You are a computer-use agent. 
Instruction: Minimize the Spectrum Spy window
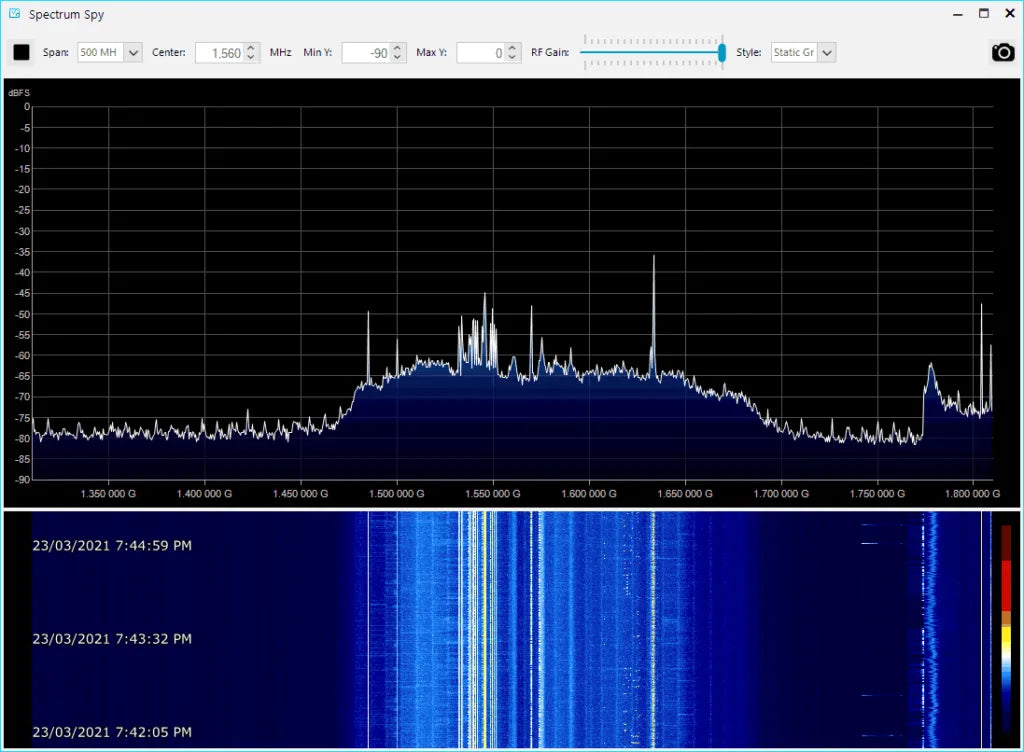tap(957, 14)
